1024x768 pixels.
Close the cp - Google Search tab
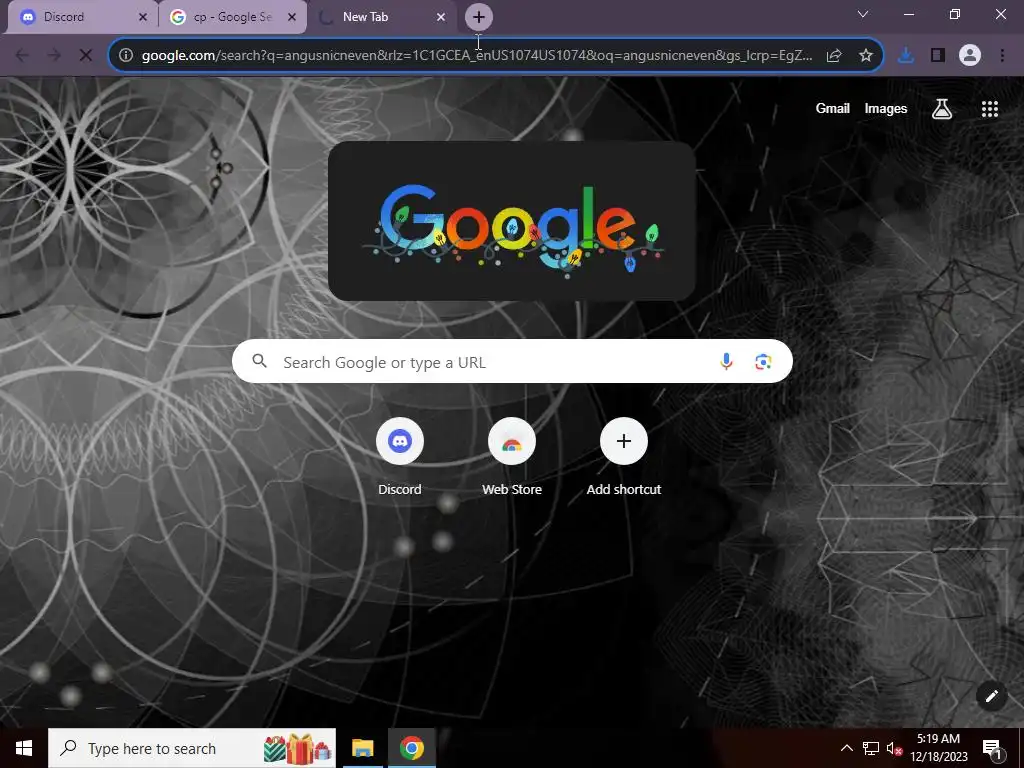click(292, 17)
